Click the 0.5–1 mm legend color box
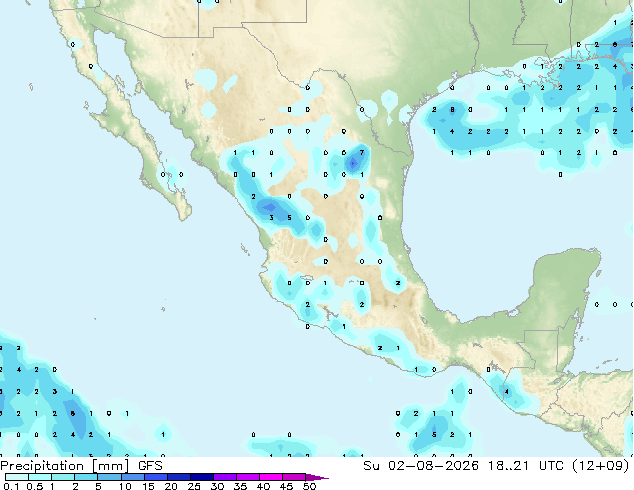Screen dimensions: 634x490 [x=40, y=477]
